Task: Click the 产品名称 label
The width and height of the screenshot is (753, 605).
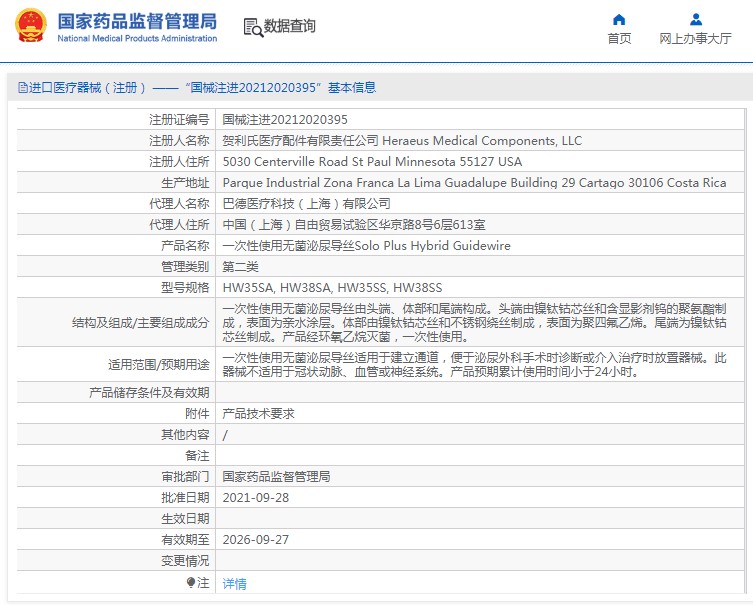Action: point(185,245)
